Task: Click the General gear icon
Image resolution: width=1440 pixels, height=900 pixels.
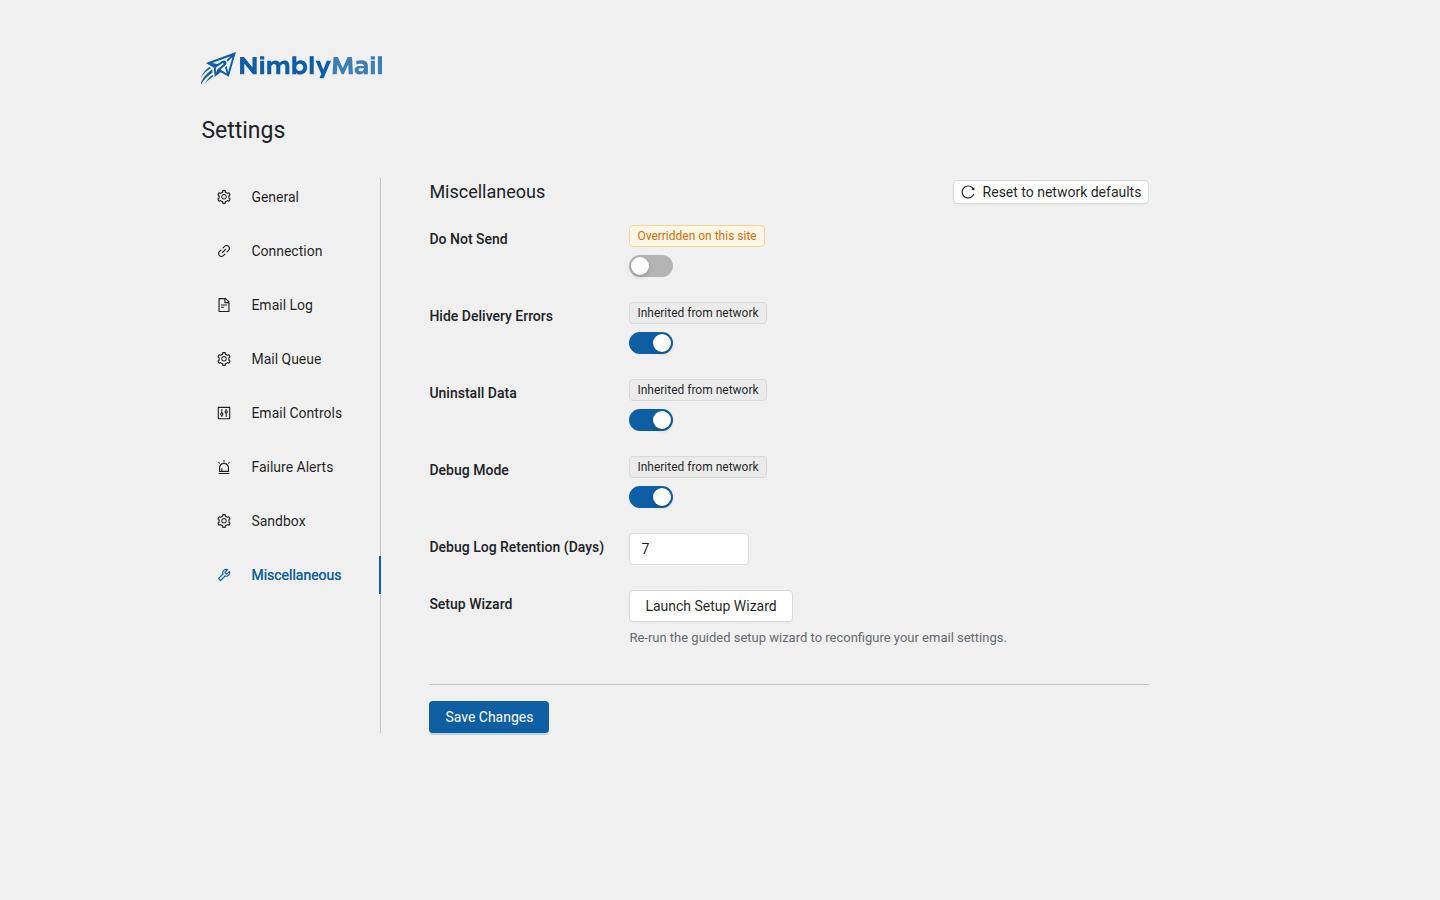Action: tap(224, 197)
